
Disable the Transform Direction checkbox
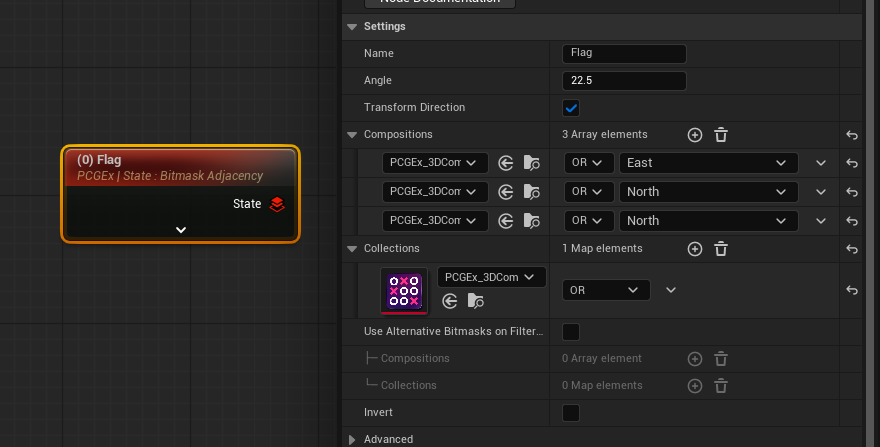pos(571,108)
